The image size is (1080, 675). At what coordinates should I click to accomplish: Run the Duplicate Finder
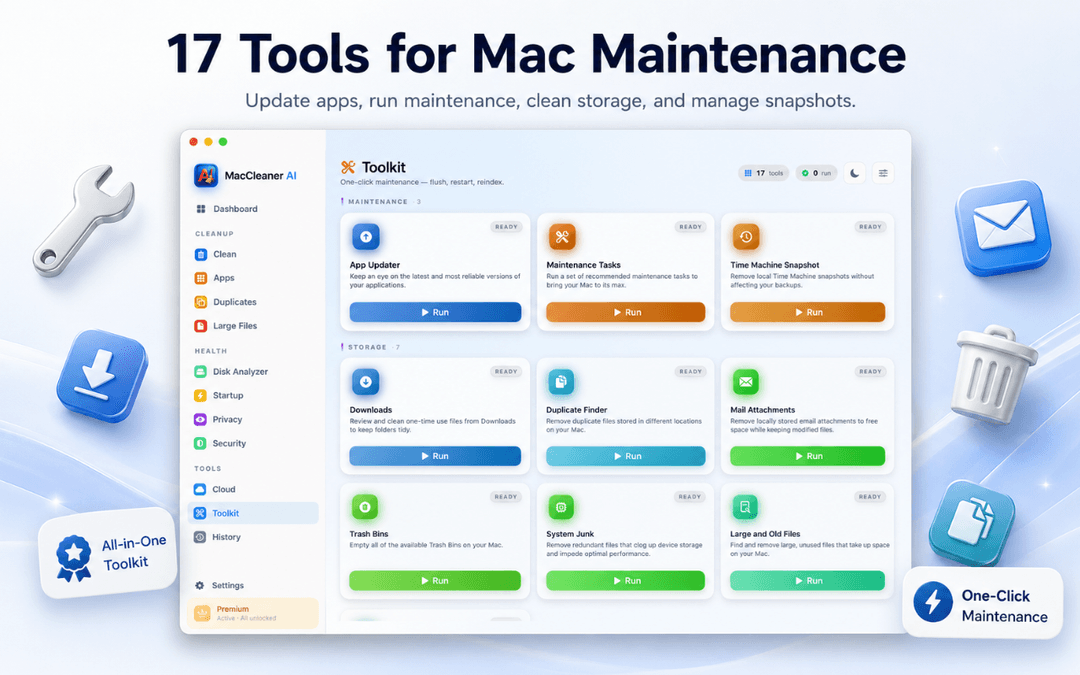[x=625, y=456]
